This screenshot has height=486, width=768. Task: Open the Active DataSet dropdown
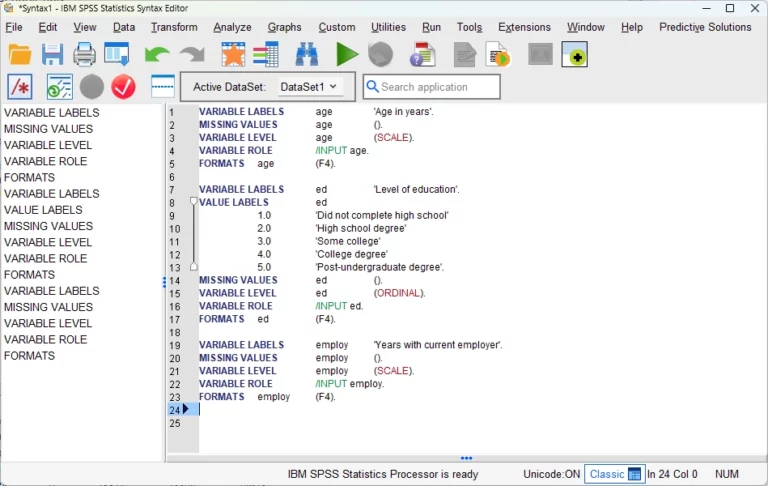pos(310,87)
